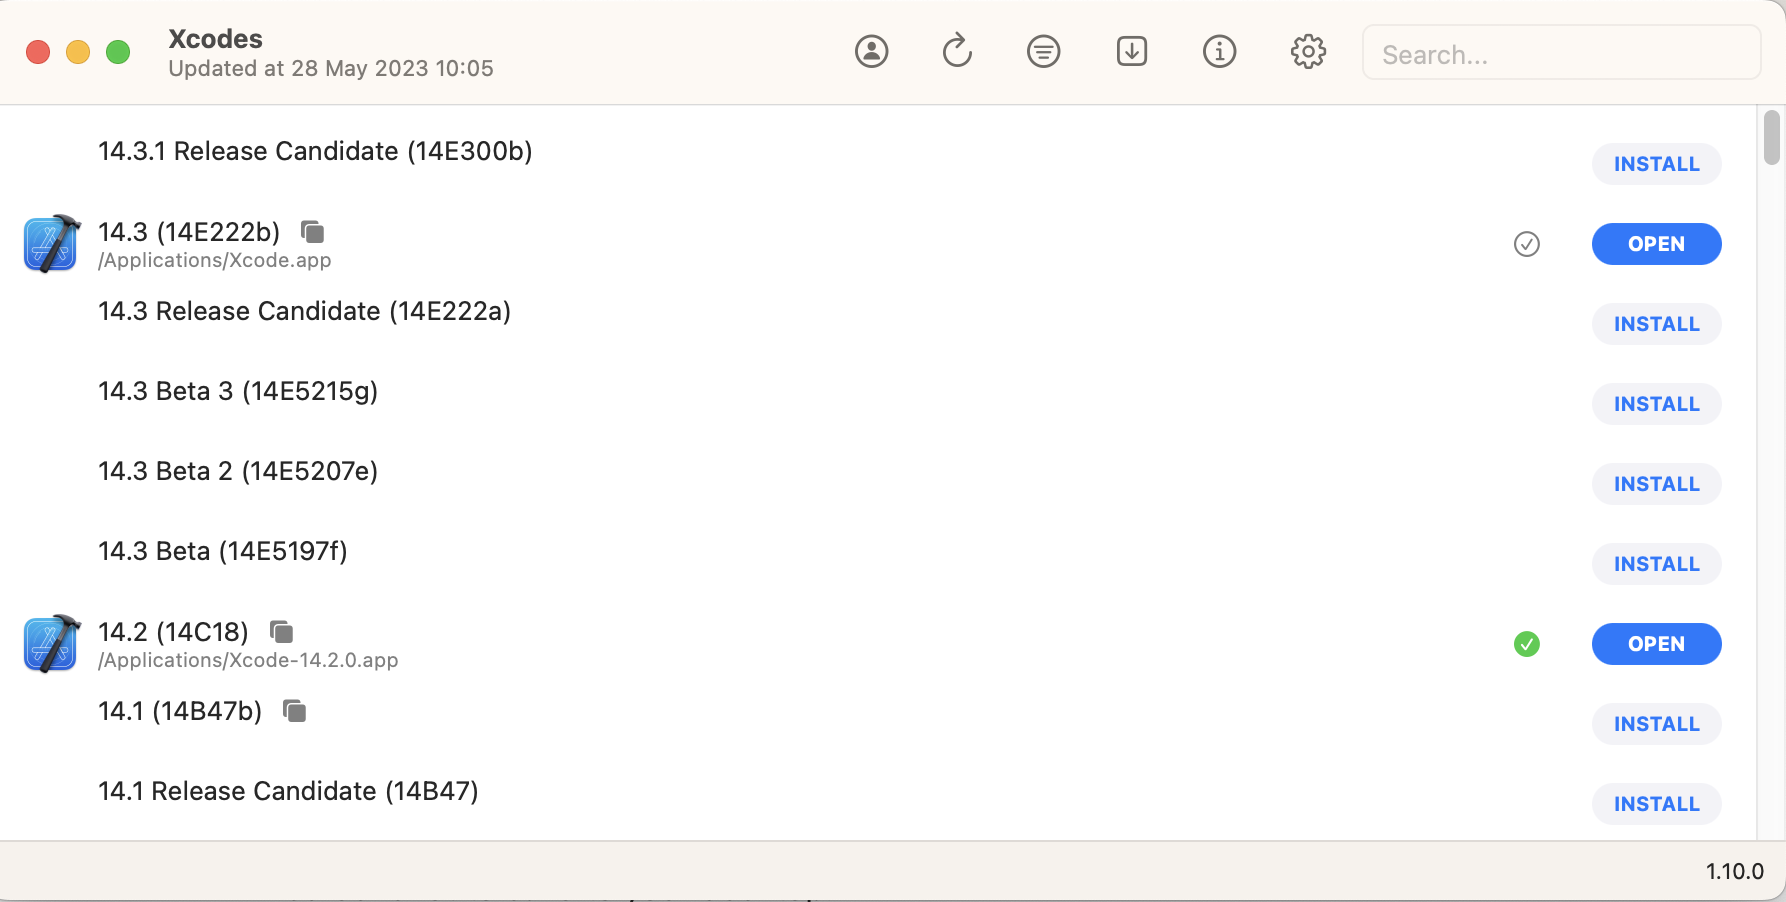Select the 14.3 Beta 2 (14E5207e) row

point(700,472)
